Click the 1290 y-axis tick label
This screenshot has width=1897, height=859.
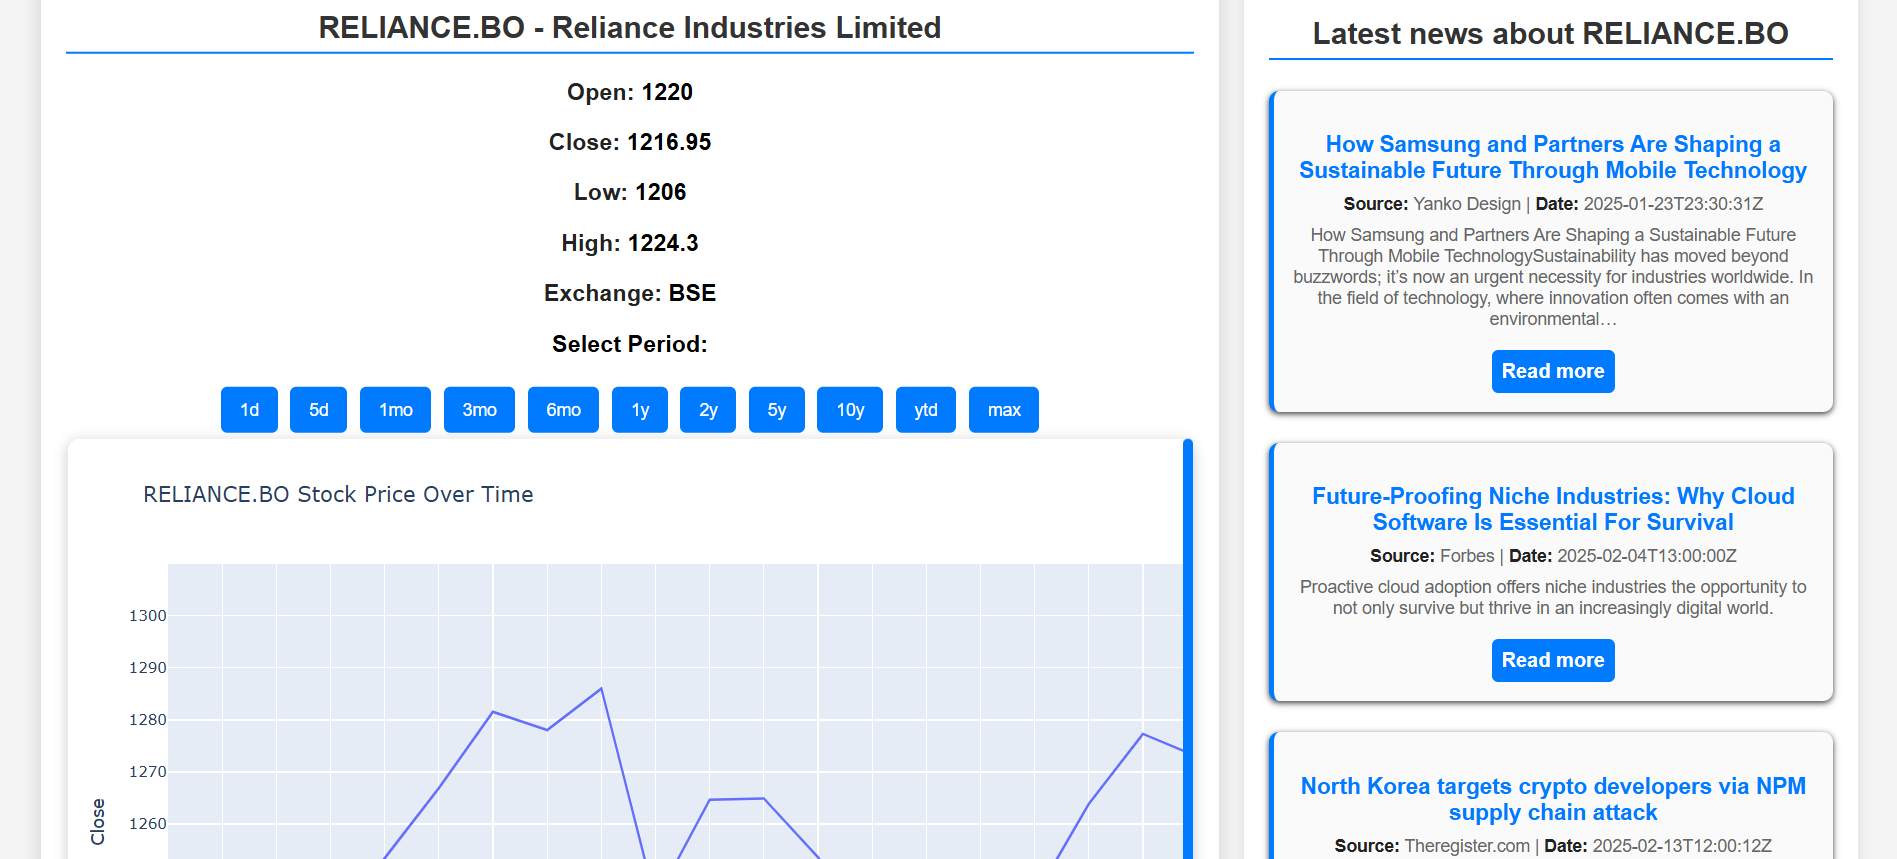tap(148, 668)
